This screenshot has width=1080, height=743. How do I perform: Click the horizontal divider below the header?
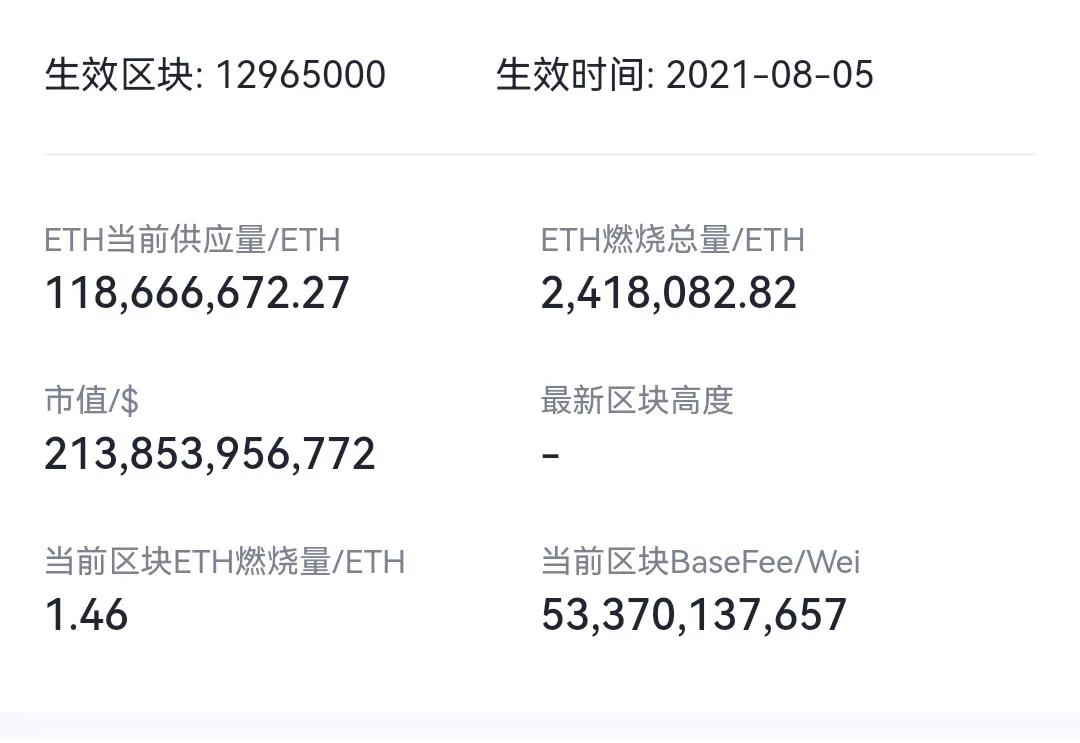539,154
